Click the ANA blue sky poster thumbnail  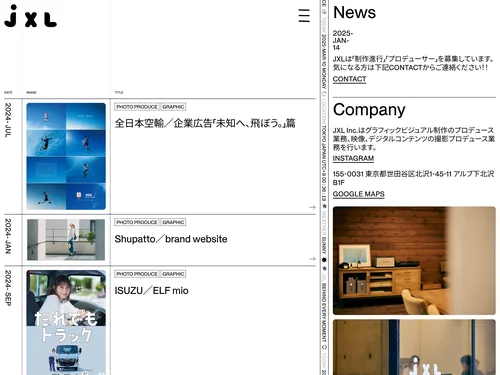66,156
